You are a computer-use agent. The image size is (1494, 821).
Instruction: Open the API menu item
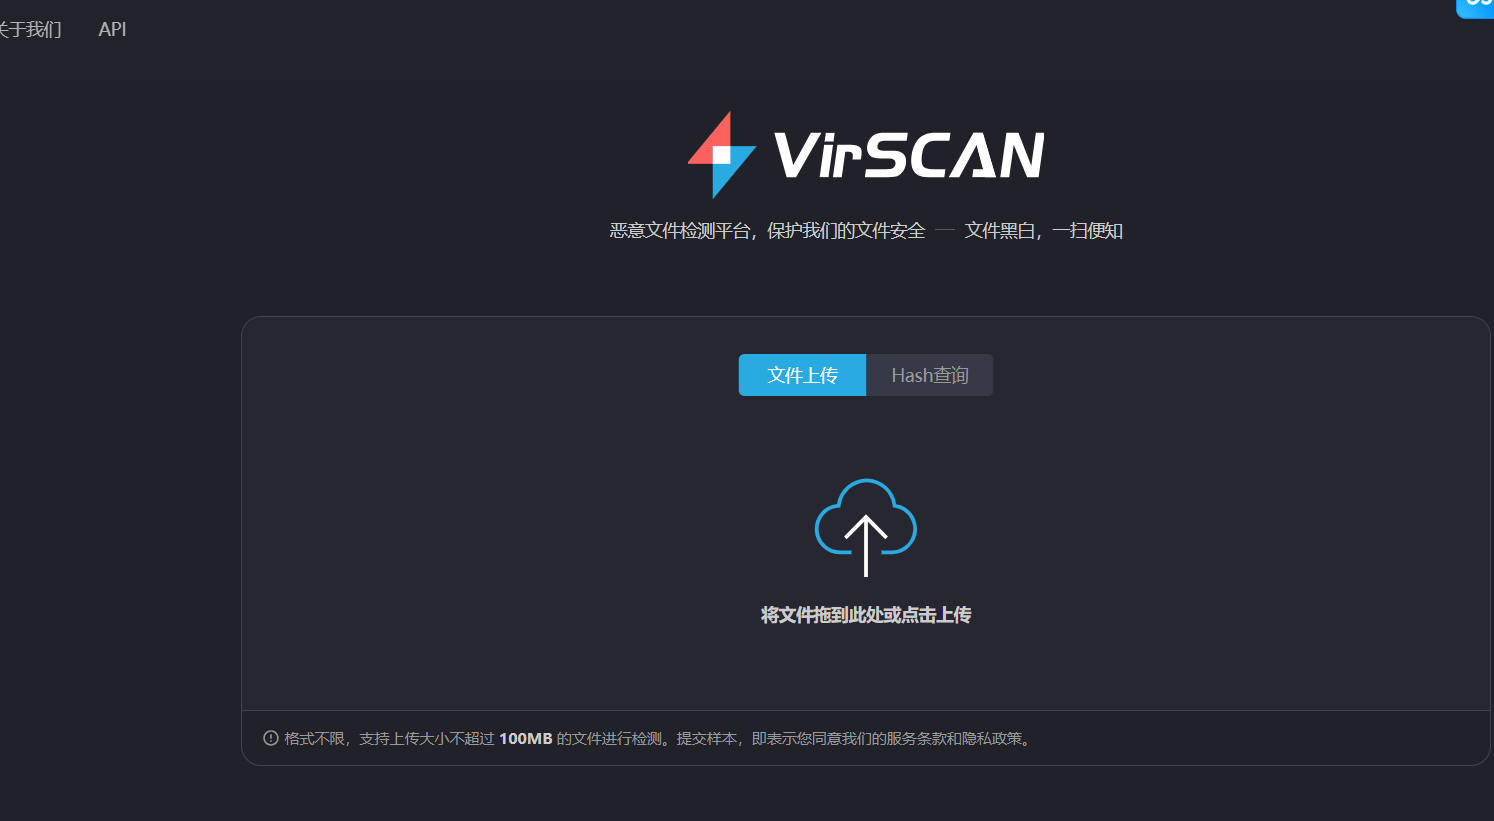click(x=112, y=29)
